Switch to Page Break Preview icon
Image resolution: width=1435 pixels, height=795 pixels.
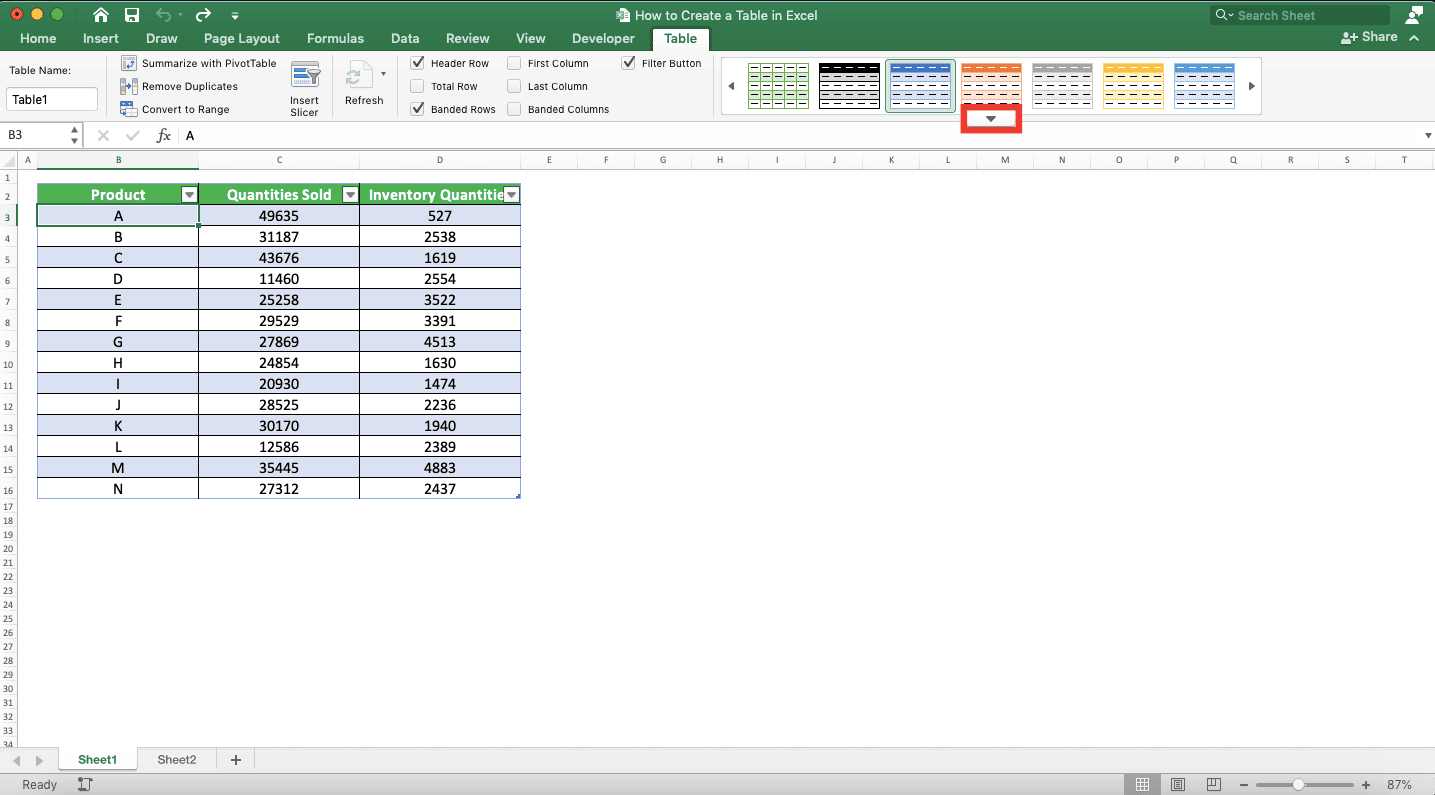[x=1213, y=785]
